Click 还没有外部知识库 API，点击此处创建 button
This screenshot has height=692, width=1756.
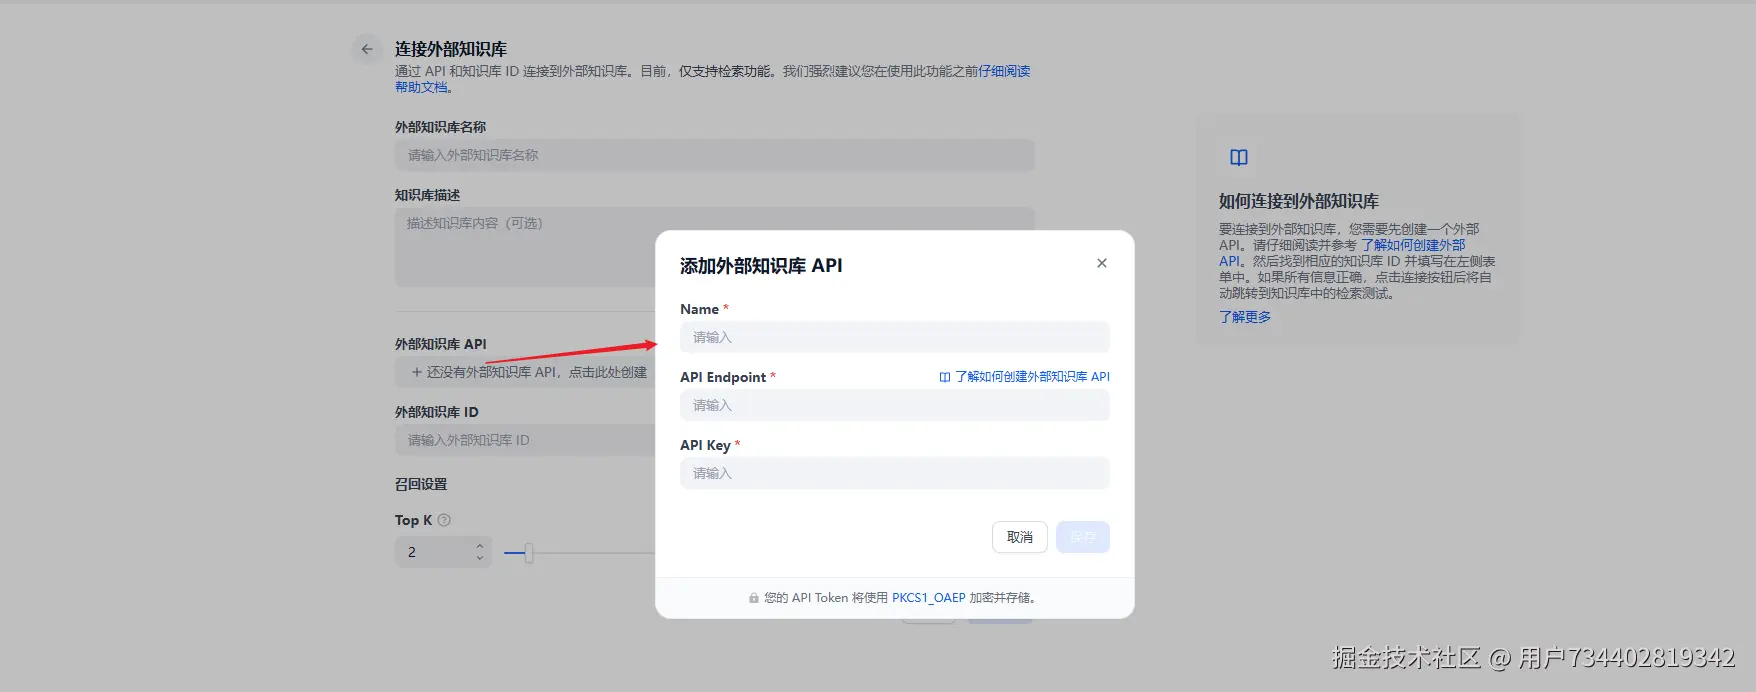(x=525, y=372)
